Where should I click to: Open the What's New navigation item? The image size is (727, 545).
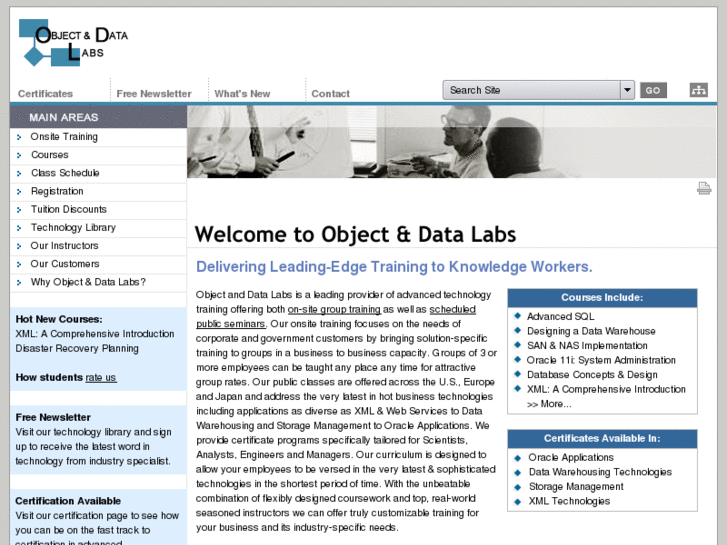[242, 94]
